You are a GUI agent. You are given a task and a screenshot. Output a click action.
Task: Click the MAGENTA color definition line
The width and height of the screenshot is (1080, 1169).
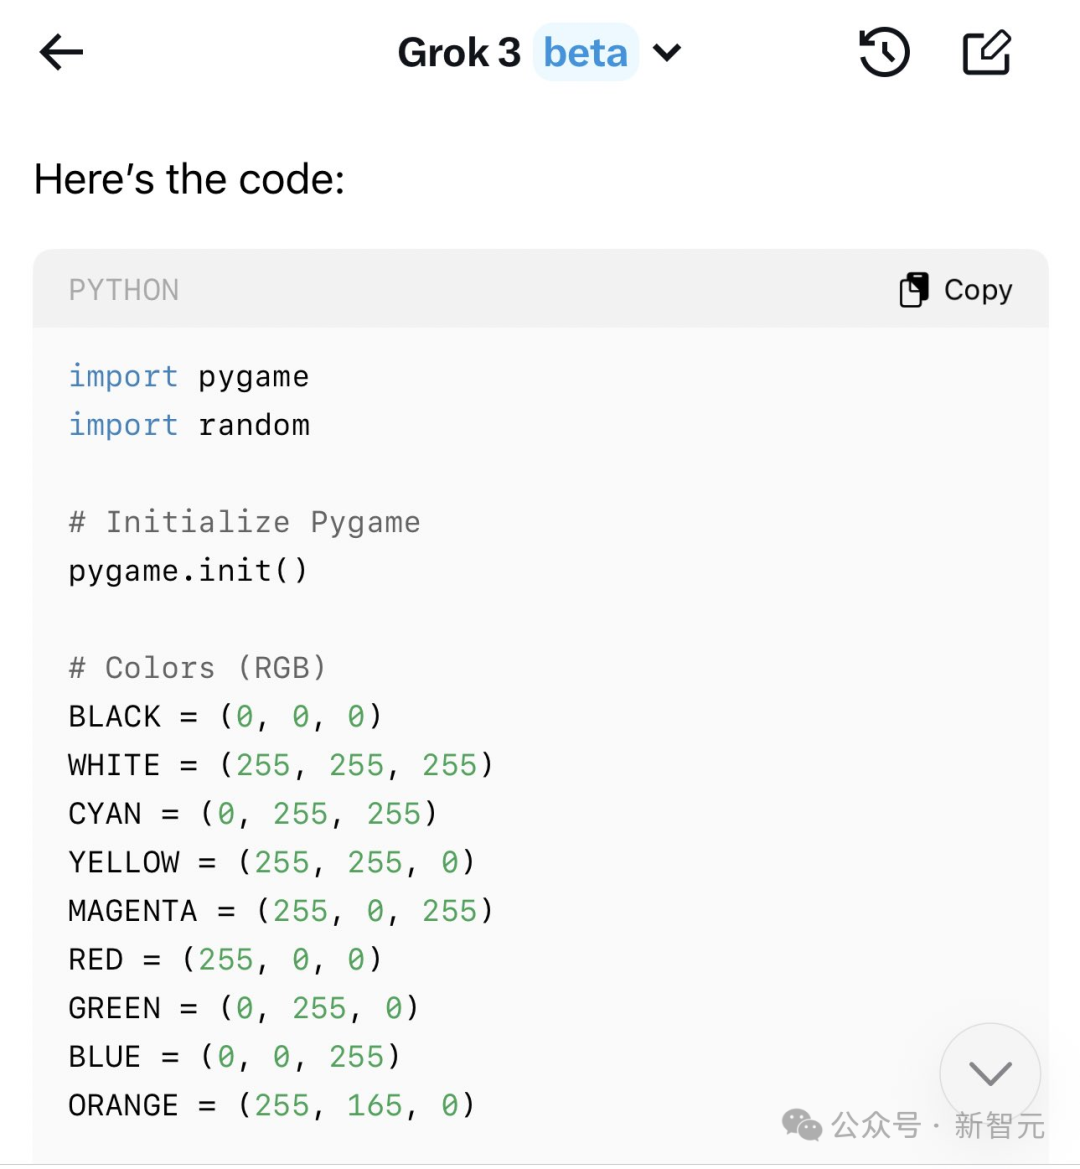[280, 911]
